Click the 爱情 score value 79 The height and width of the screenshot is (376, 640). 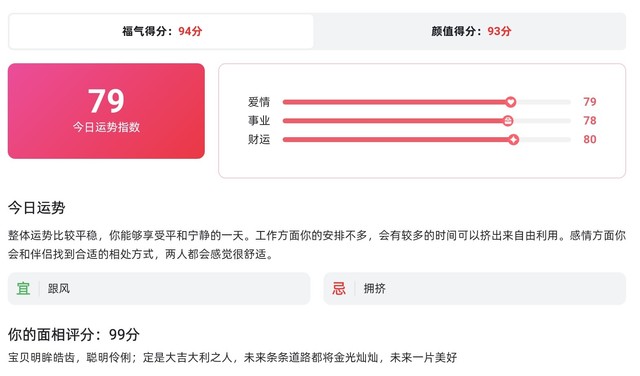pyautogui.click(x=590, y=102)
